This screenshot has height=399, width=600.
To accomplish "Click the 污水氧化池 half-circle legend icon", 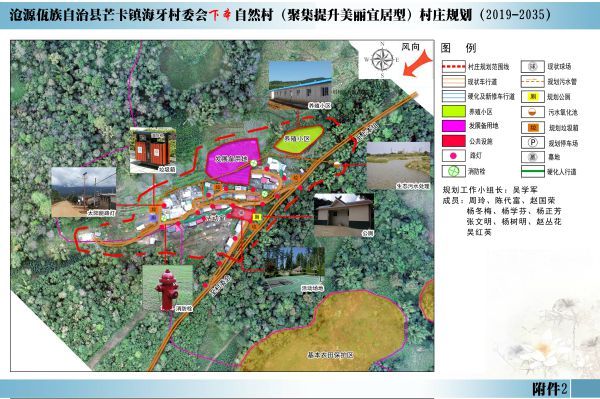I will tap(533, 112).
